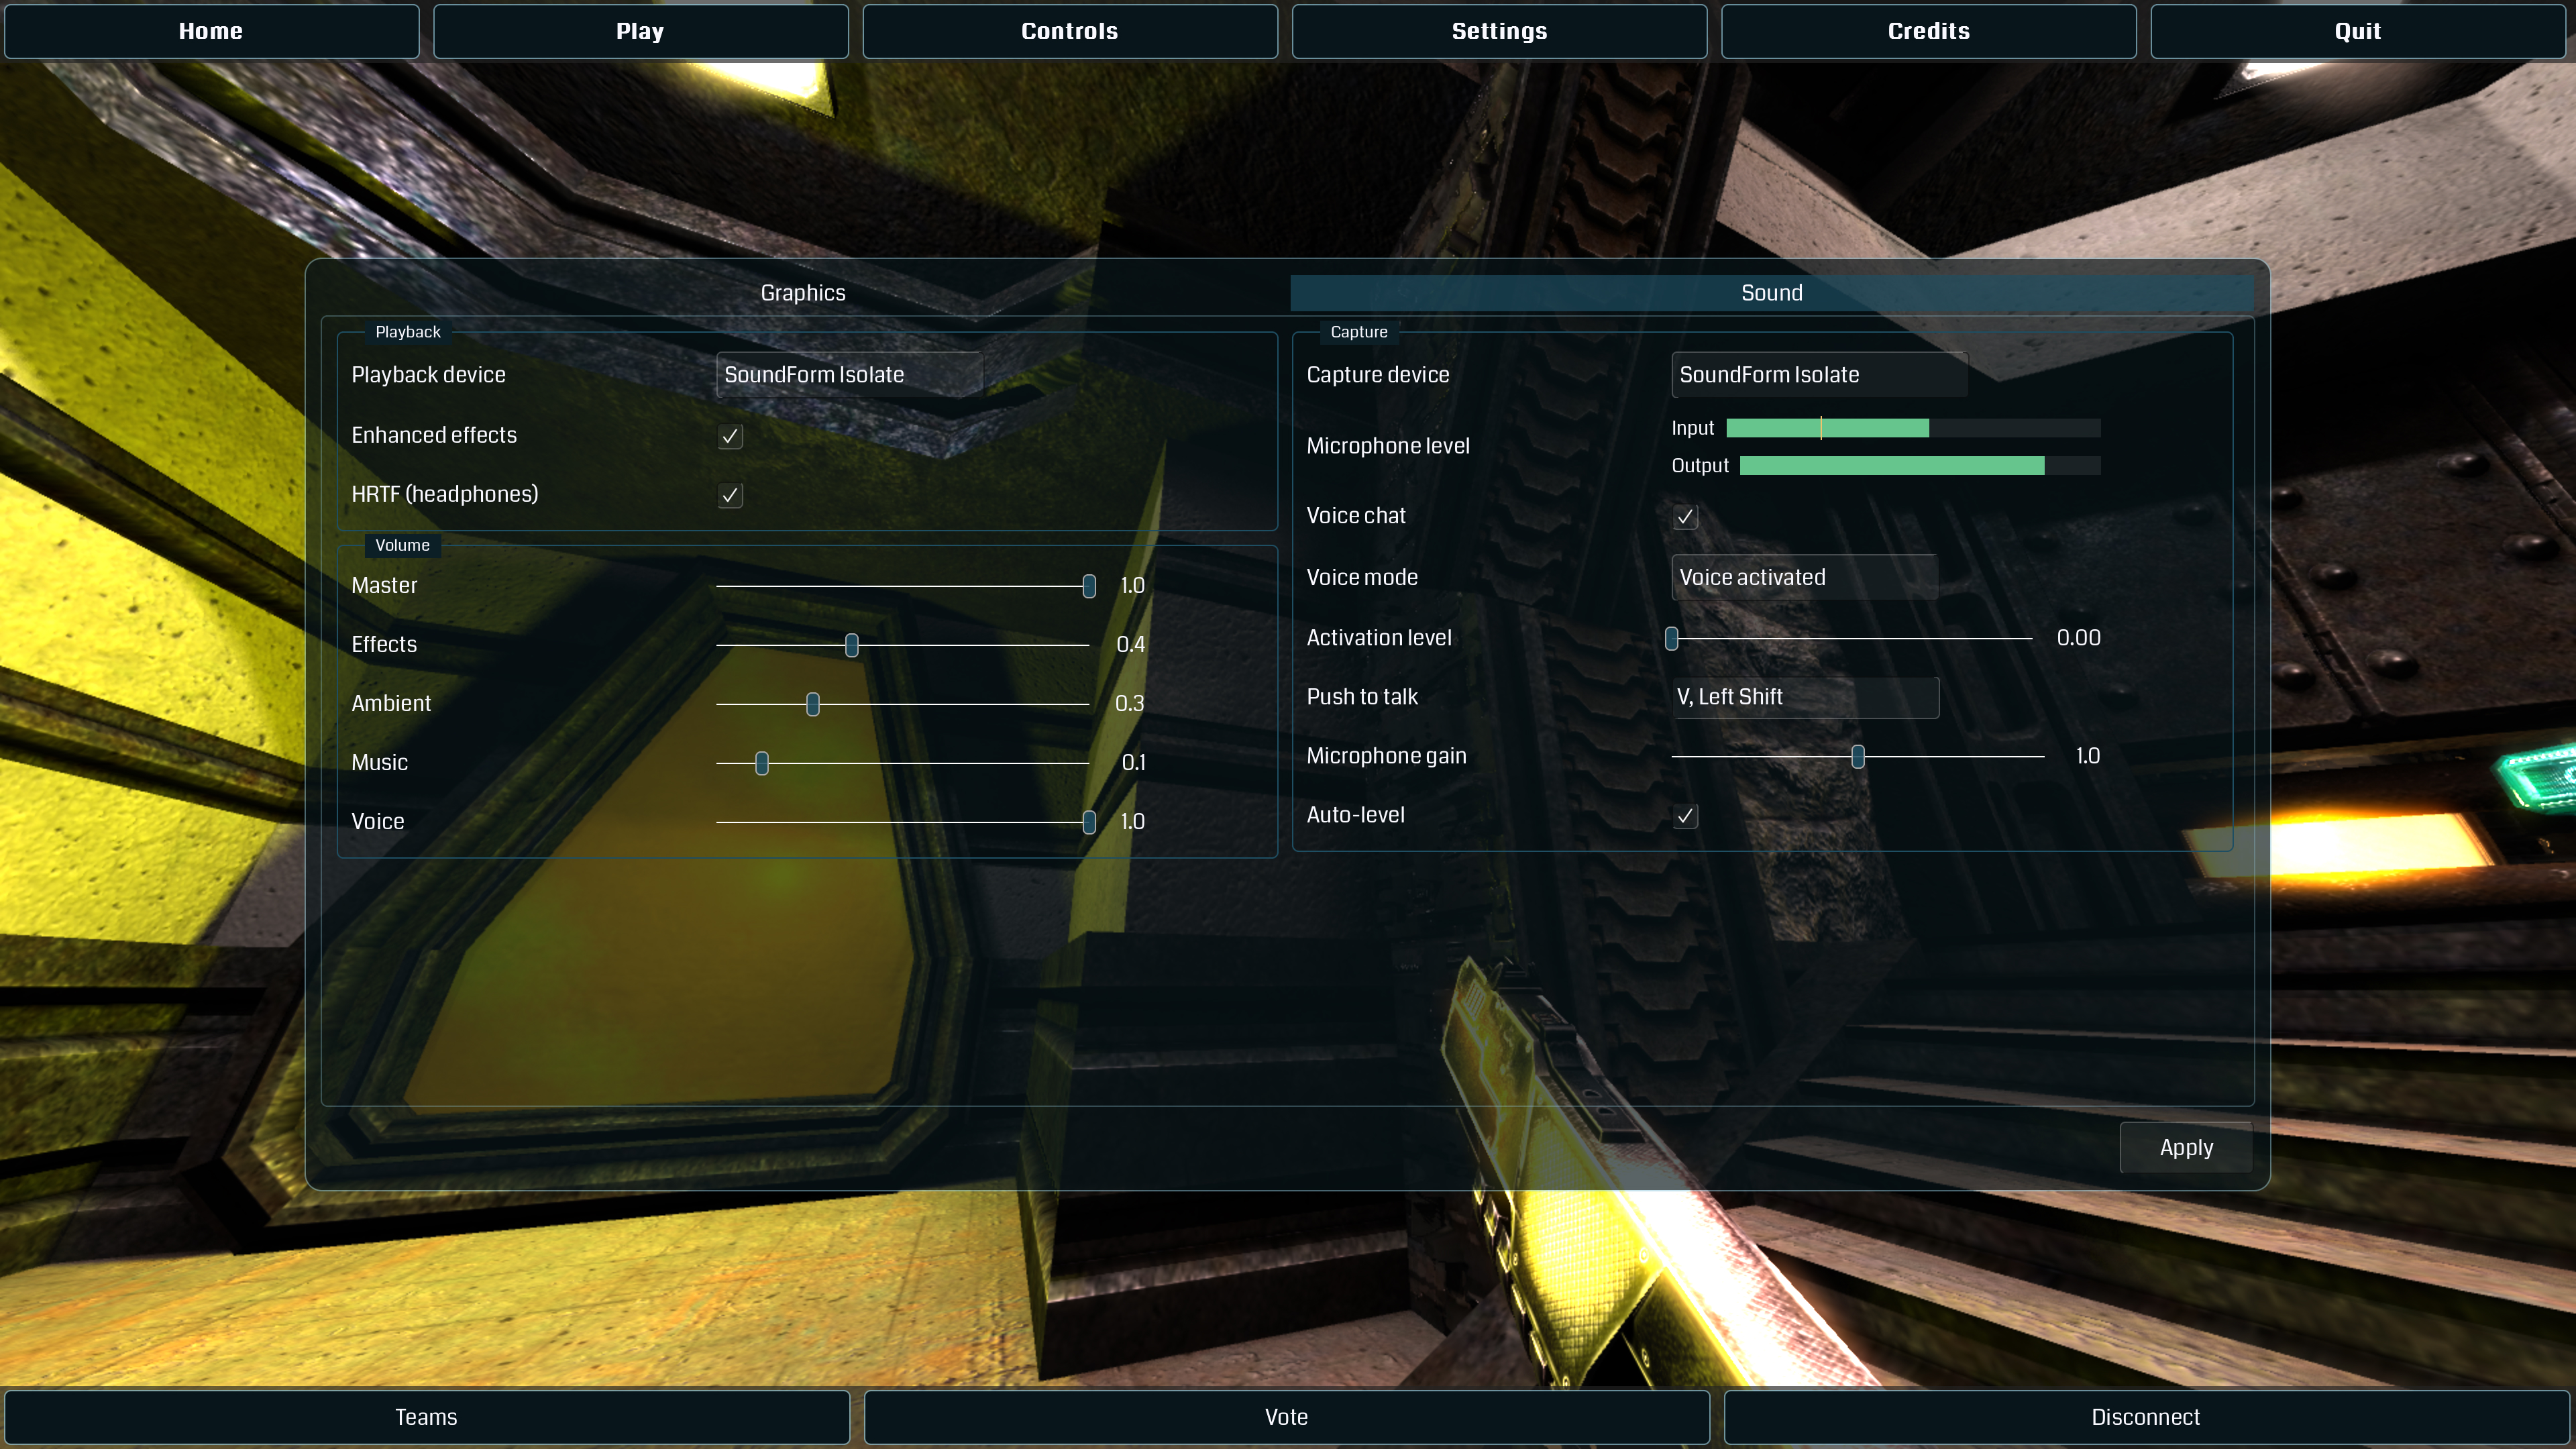Expand the Voice mode dropdown
This screenshot has width=2576, height=1449.
coord(1804,577)
